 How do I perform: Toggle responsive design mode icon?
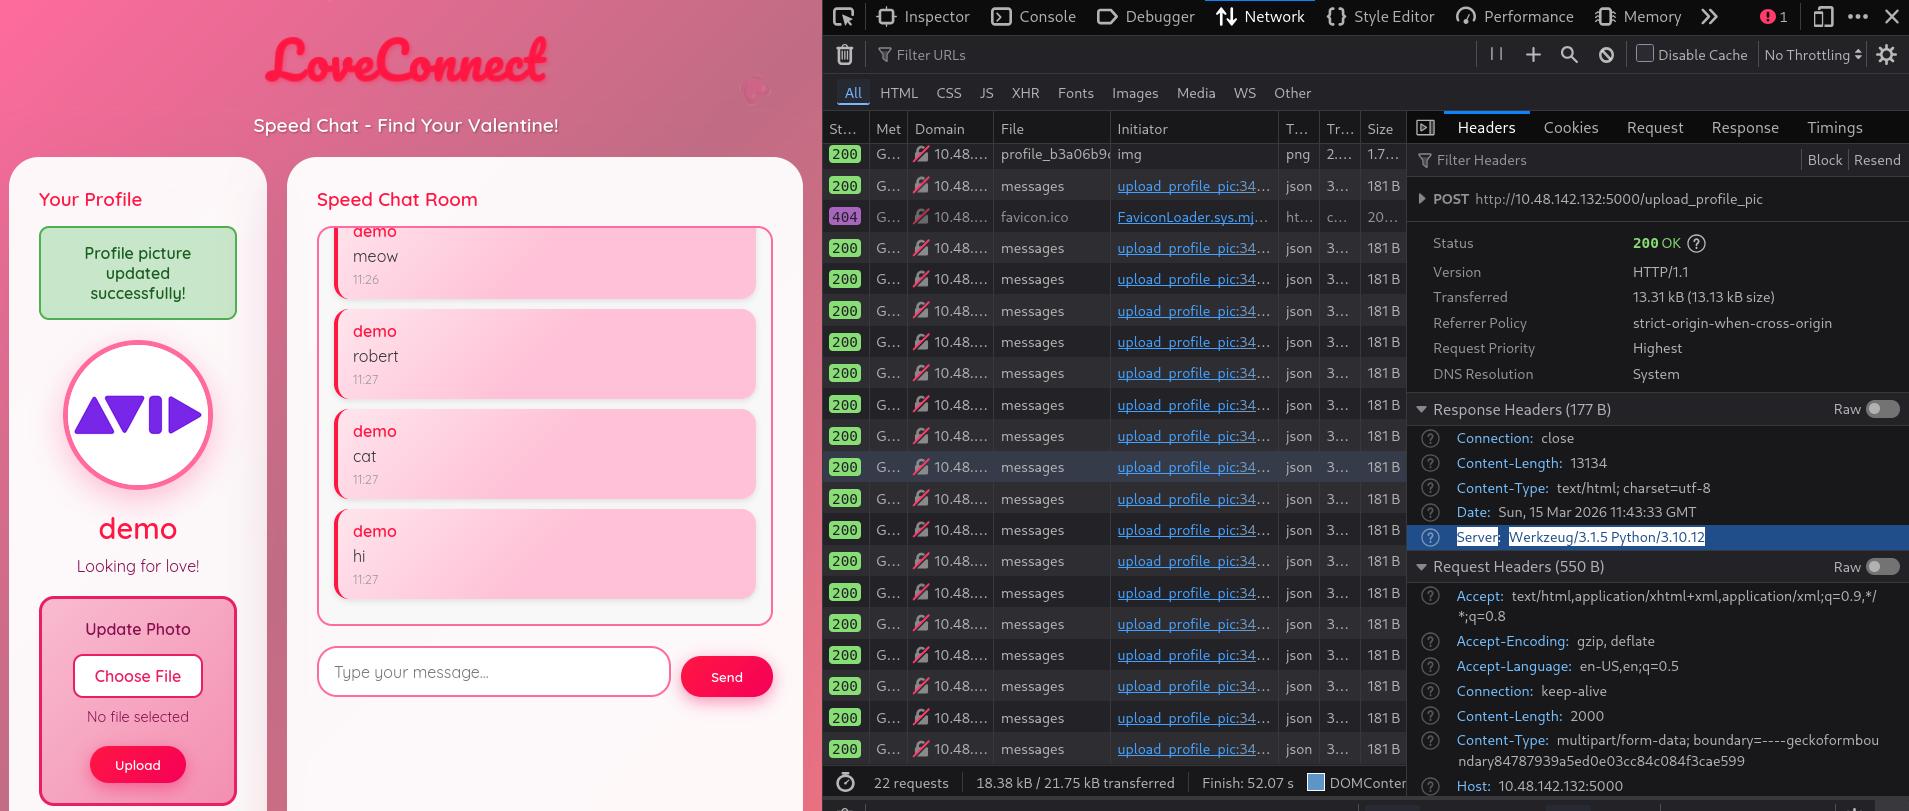click(1823, 16)
